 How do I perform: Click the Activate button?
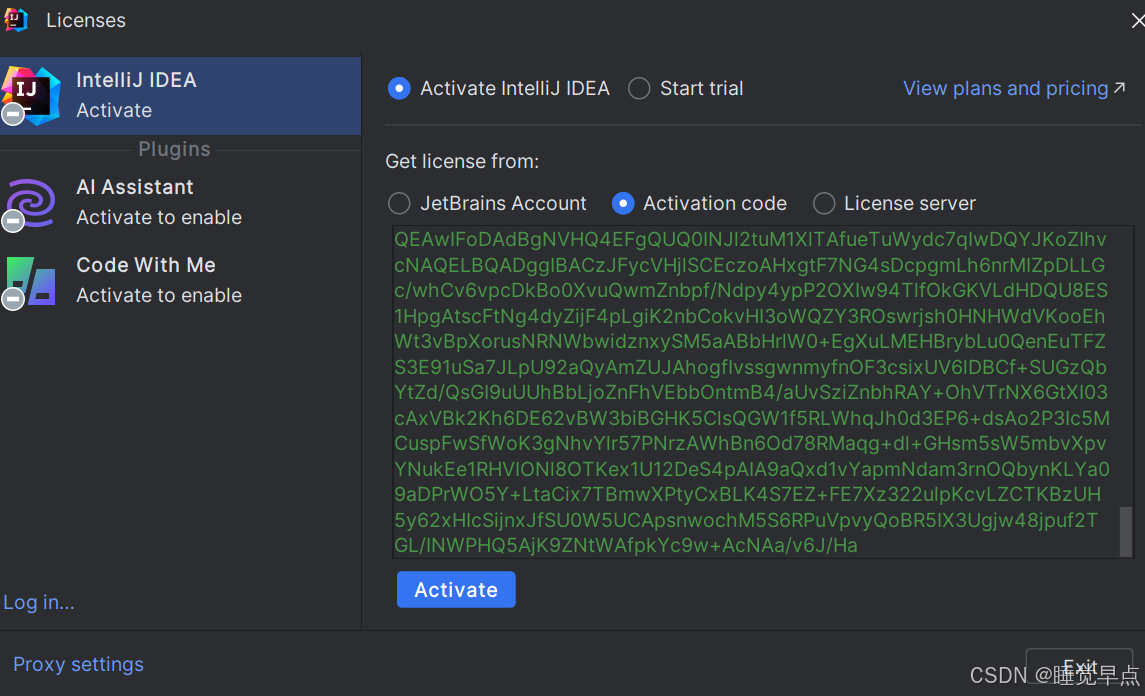click(x=456, y=589)
